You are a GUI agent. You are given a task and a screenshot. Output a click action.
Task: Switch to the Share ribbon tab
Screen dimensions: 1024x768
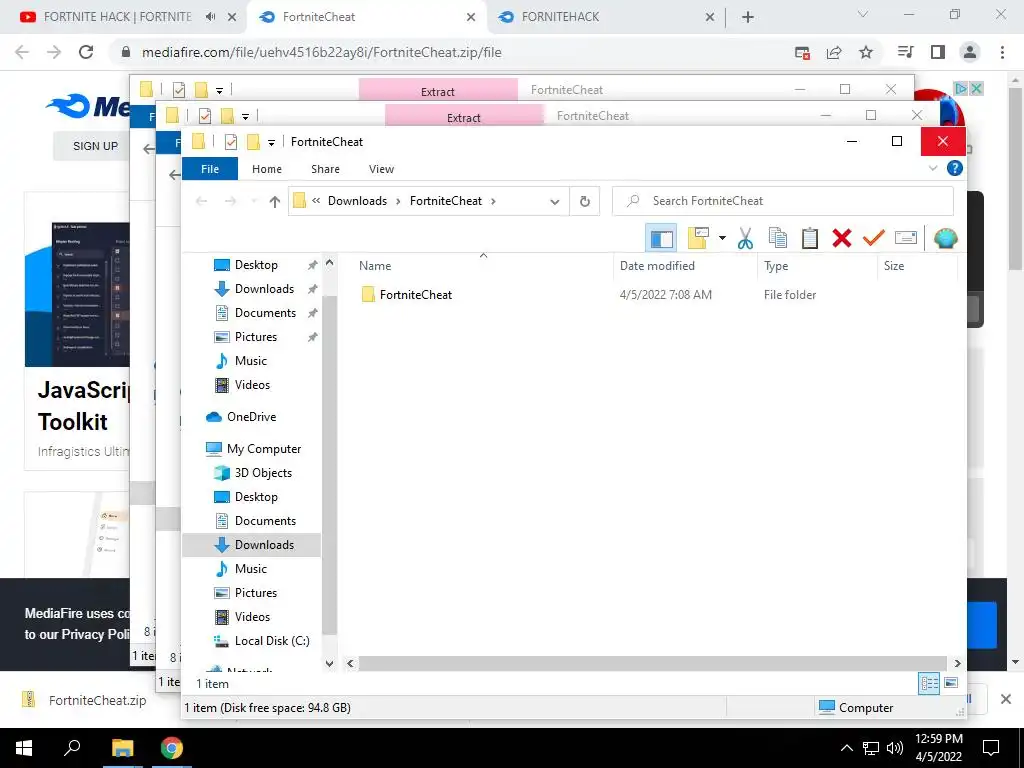[x=325, y=169]
